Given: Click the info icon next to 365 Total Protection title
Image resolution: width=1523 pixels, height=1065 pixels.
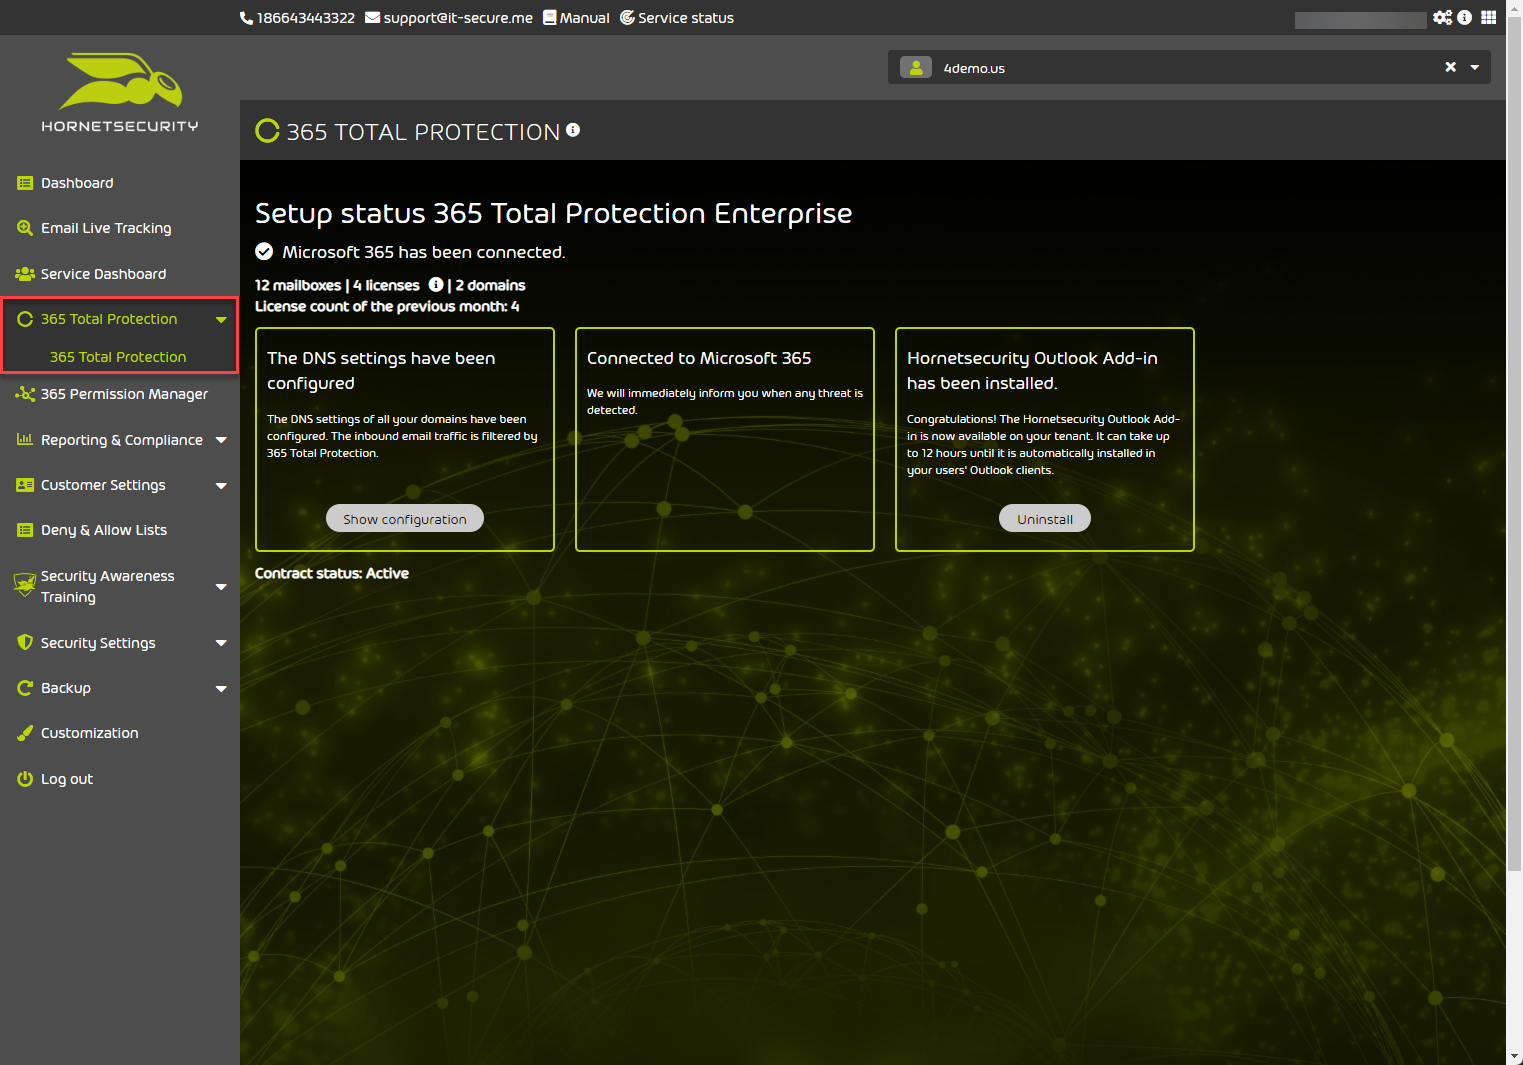Looking at the screenshot, I should tap(573, 130).
